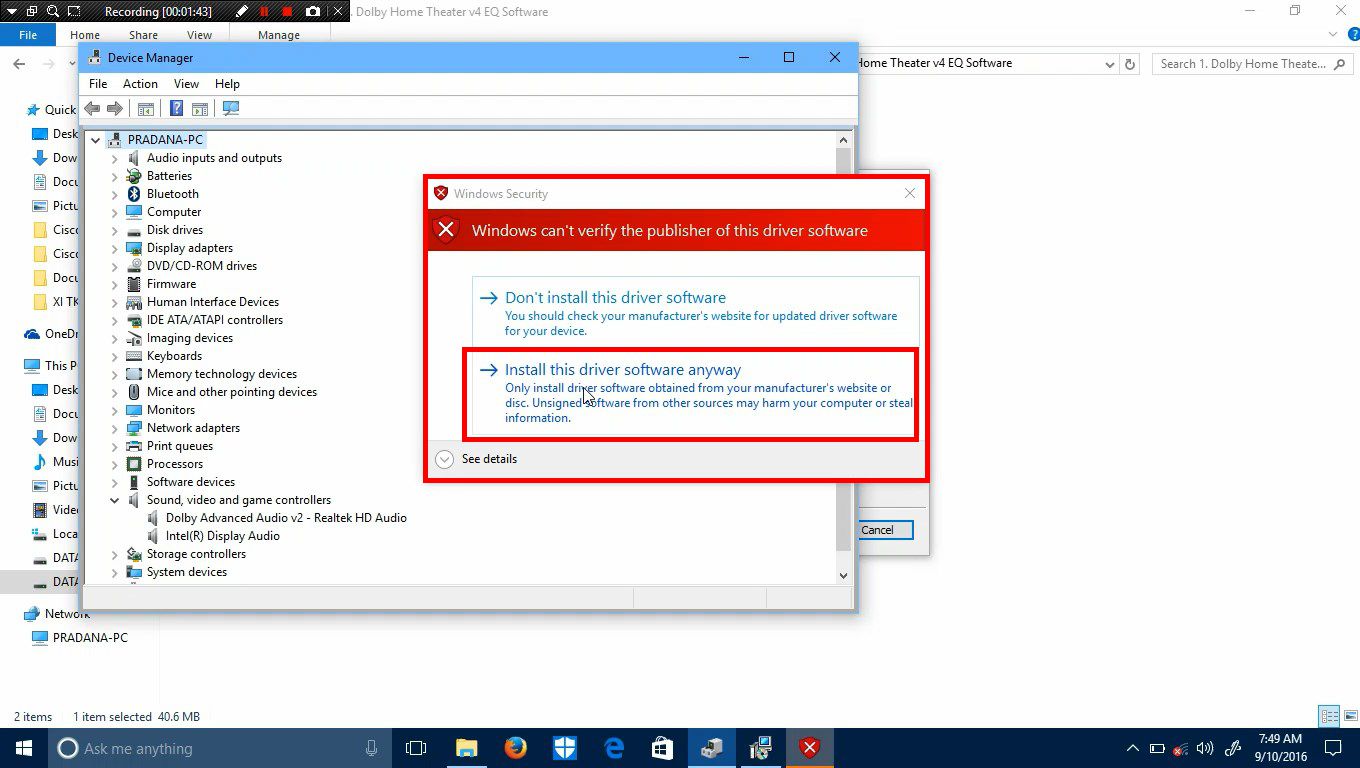Show hidden tray icons chevron
This screenshot has width=1360, height=768.
[1133, 748]
